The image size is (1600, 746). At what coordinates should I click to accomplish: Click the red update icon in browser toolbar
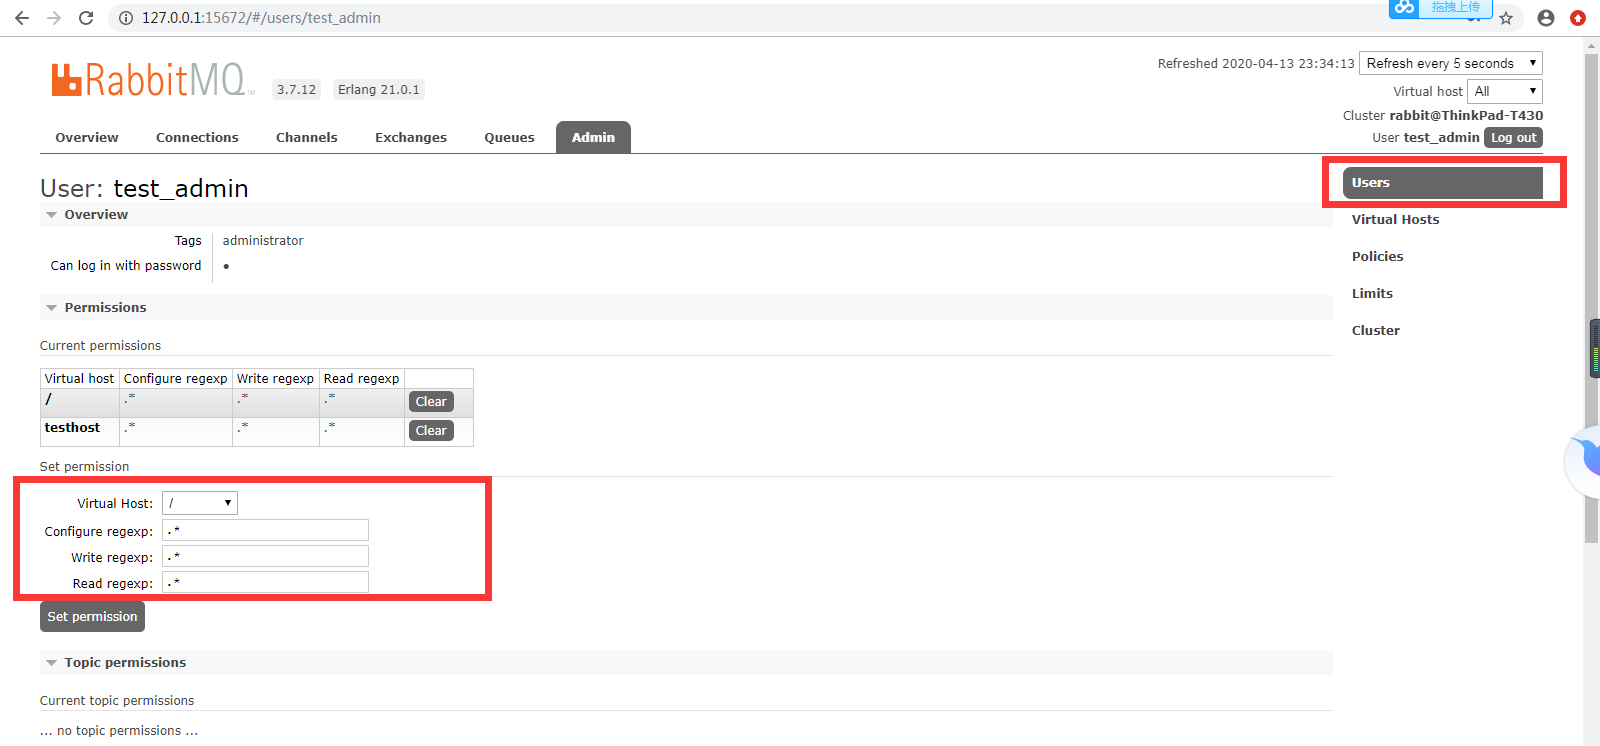point(1578,18)
